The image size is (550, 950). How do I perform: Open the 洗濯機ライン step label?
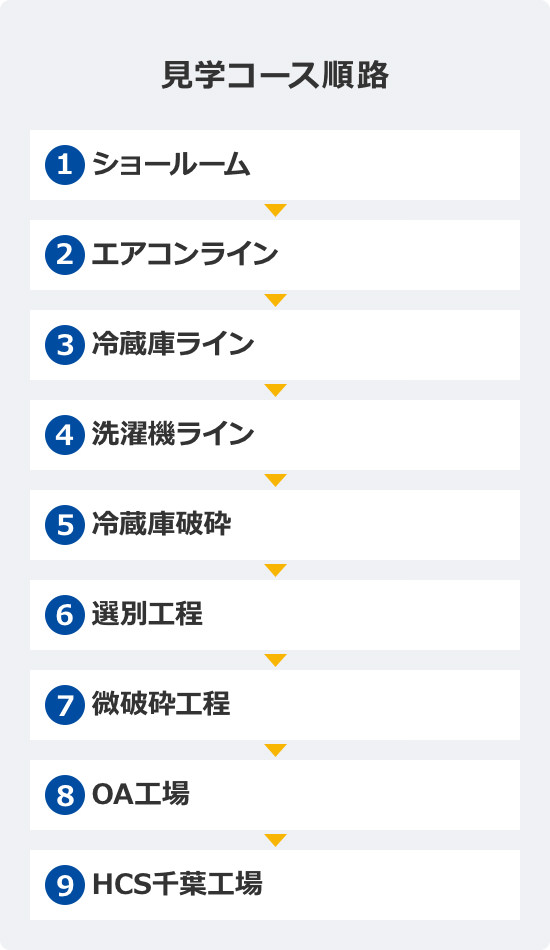(173, 434)
